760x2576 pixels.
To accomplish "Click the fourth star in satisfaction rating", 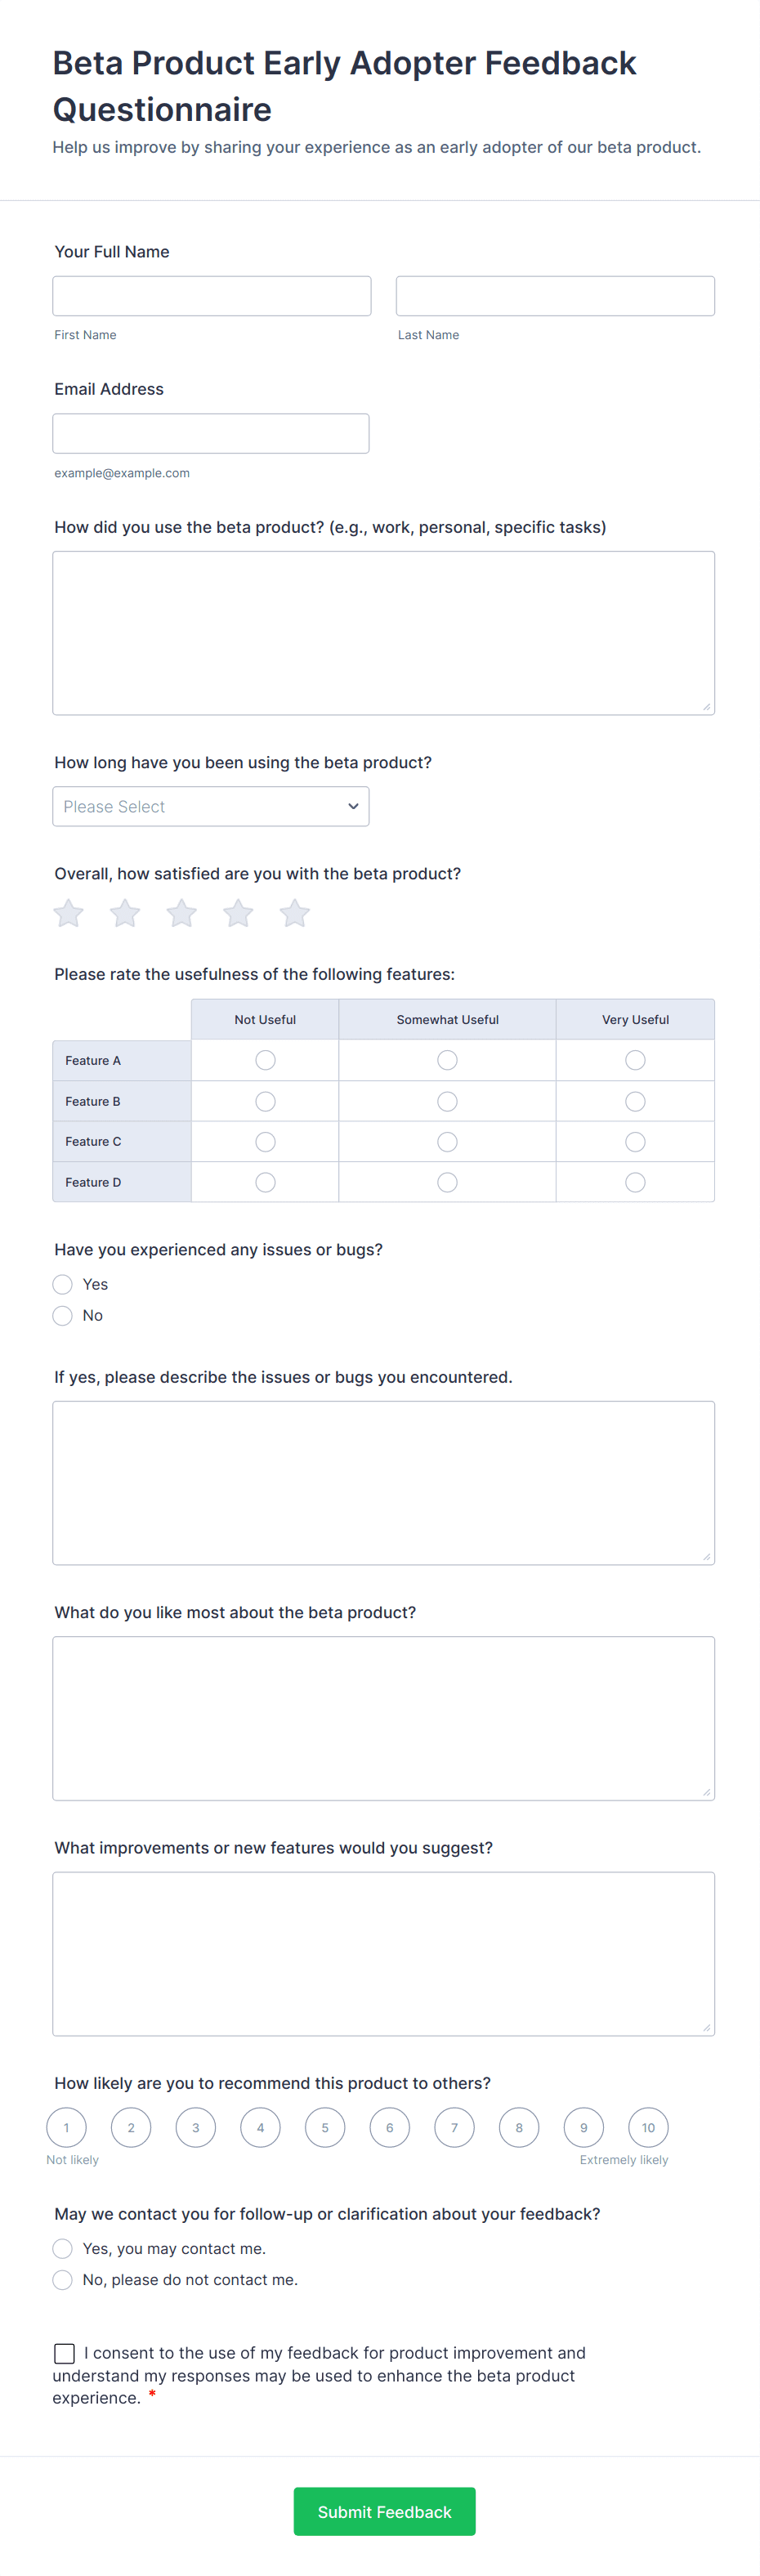I will coord(238,913).
